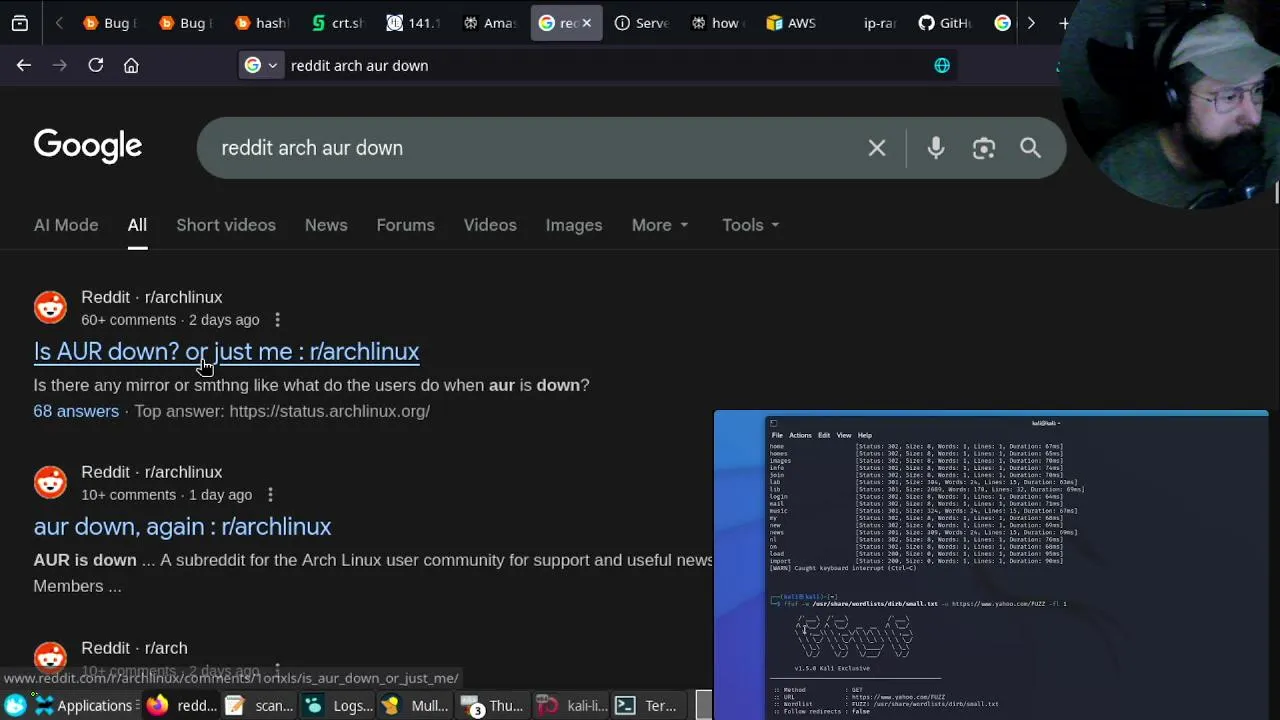Open View menu in the terminal window
1280x720 pixels.
(x=844, y=435)
